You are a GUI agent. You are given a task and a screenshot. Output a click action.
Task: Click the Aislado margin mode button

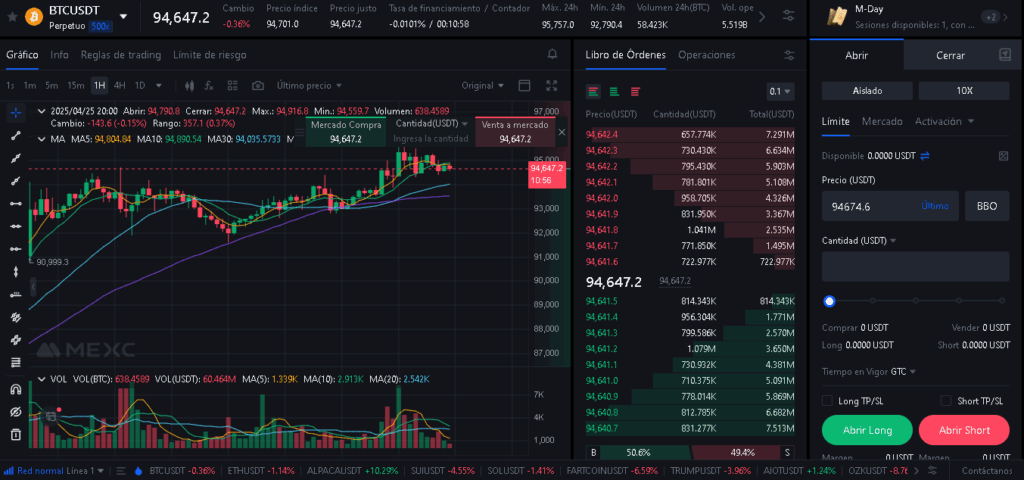867,91
